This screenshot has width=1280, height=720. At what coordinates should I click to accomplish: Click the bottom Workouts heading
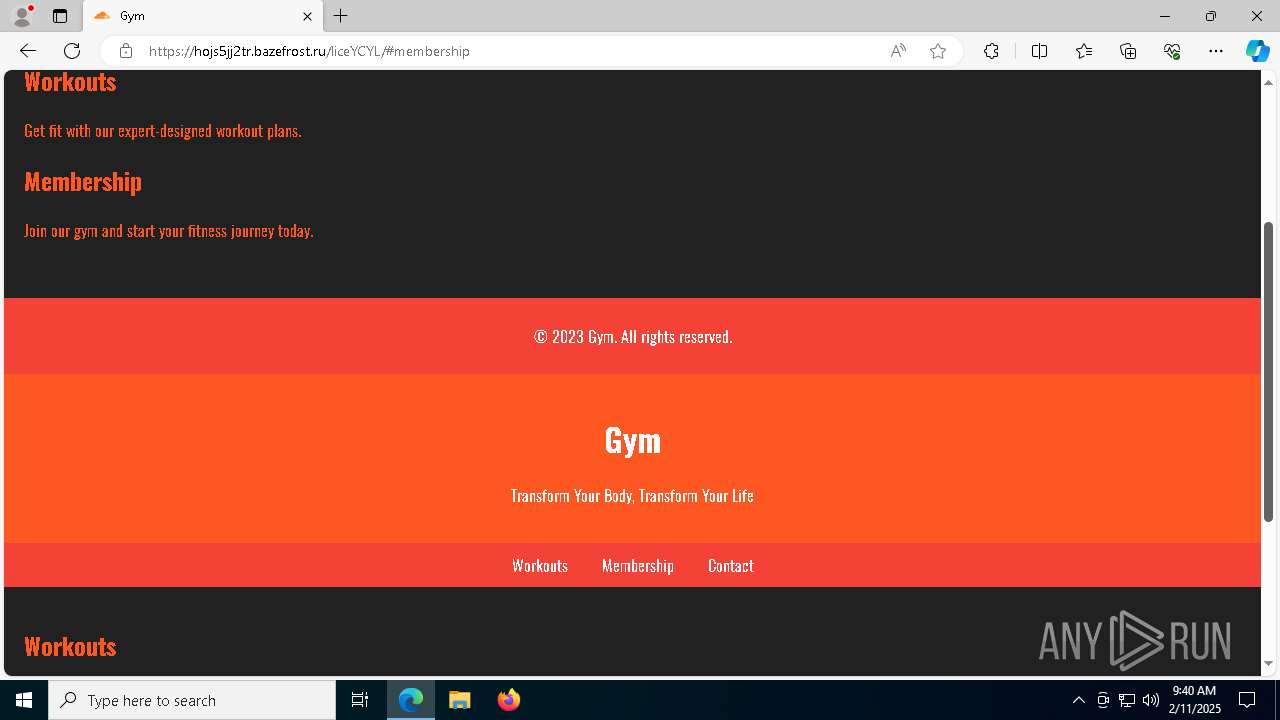pos(70,647)
